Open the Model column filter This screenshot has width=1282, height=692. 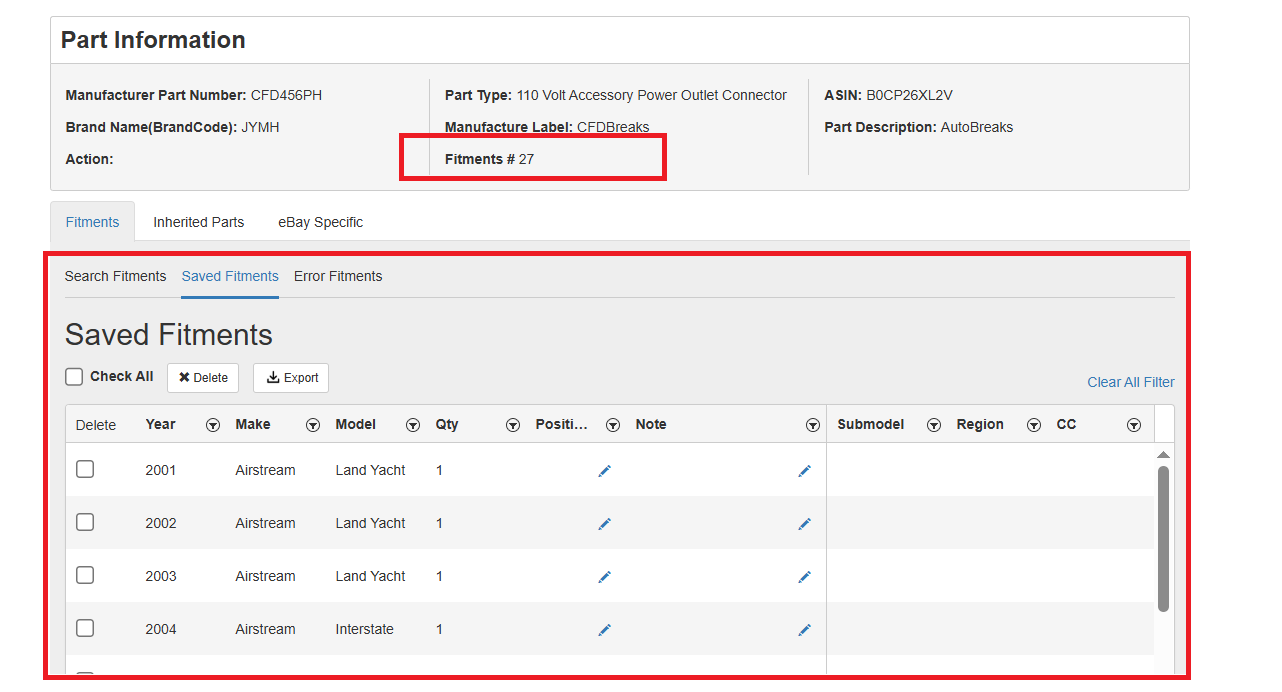tap(412, 425)
